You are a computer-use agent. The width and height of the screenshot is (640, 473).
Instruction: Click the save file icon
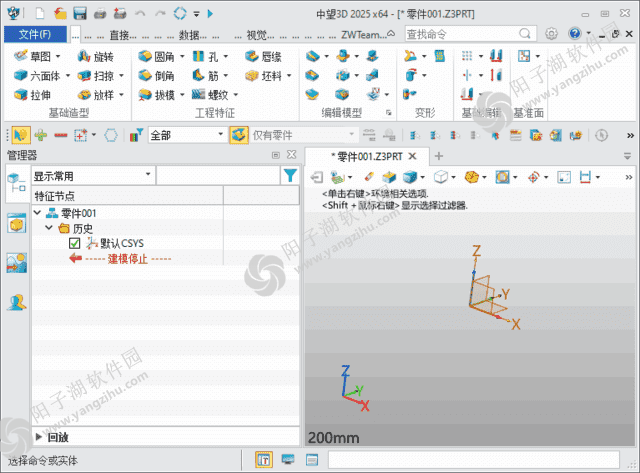(x=80, y=13)
